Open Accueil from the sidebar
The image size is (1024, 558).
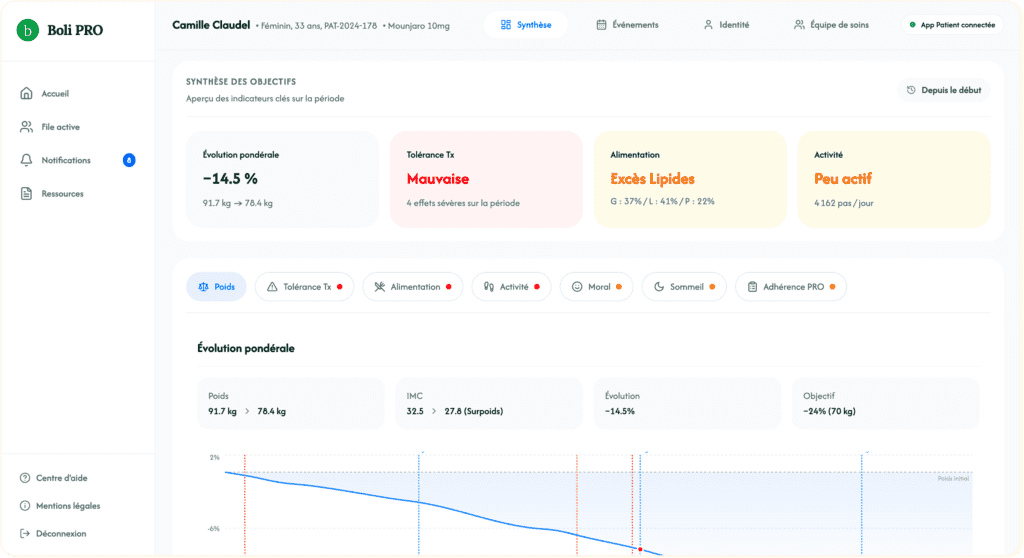coord(54,94)
